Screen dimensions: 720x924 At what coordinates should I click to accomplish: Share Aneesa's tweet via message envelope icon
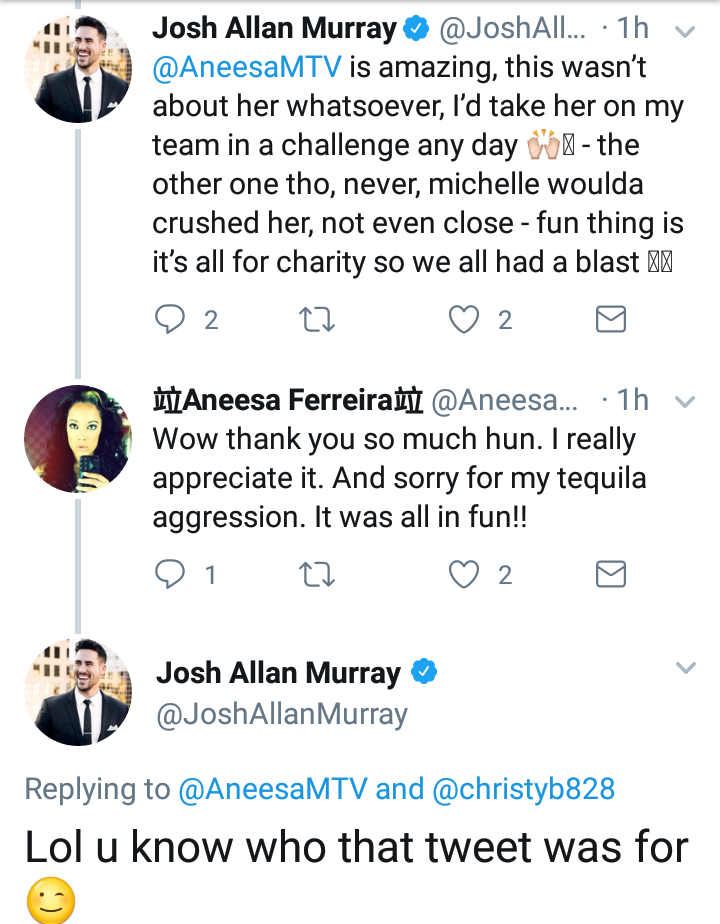tap(610, 574)
